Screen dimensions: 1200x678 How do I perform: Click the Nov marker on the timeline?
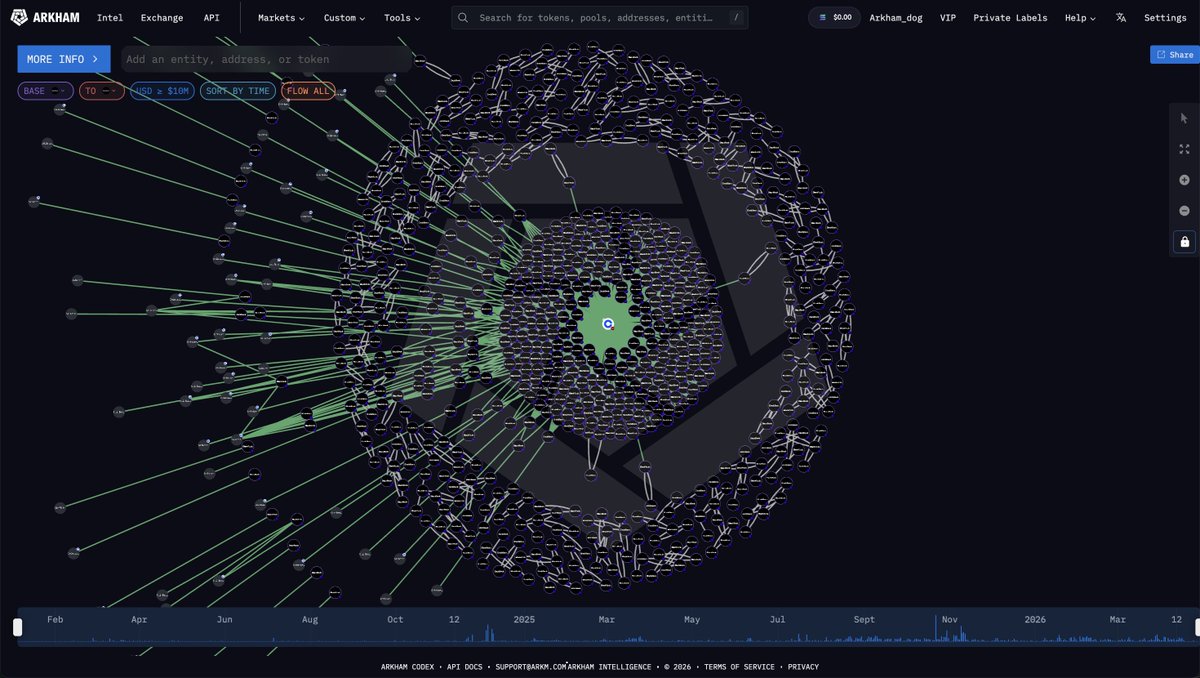[949, 620]
